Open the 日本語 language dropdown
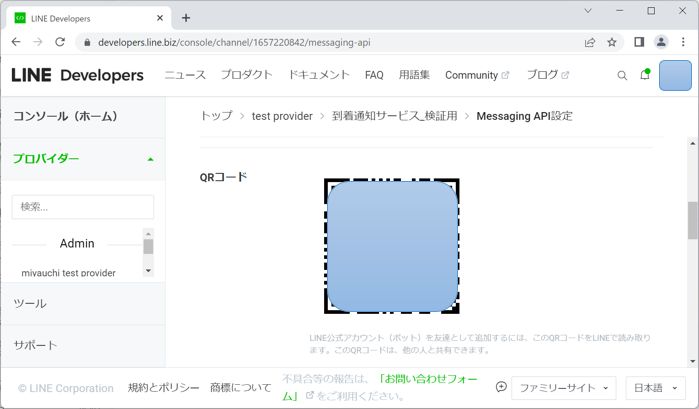 656,388
